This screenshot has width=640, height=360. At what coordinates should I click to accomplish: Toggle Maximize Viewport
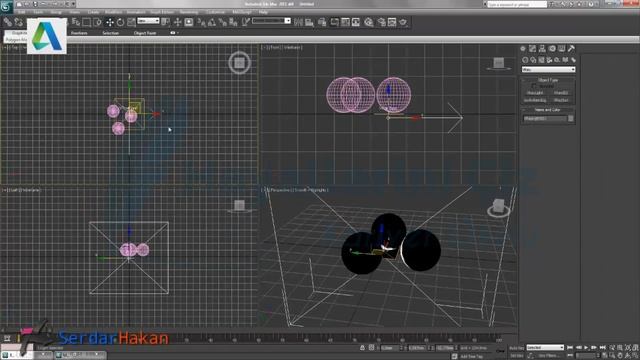click(635, 356)
